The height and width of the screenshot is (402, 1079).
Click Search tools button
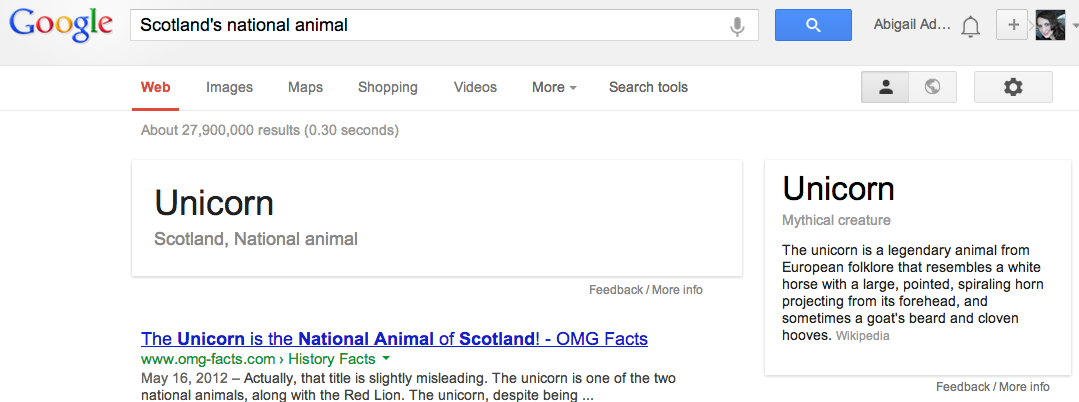tap(648, 87)
